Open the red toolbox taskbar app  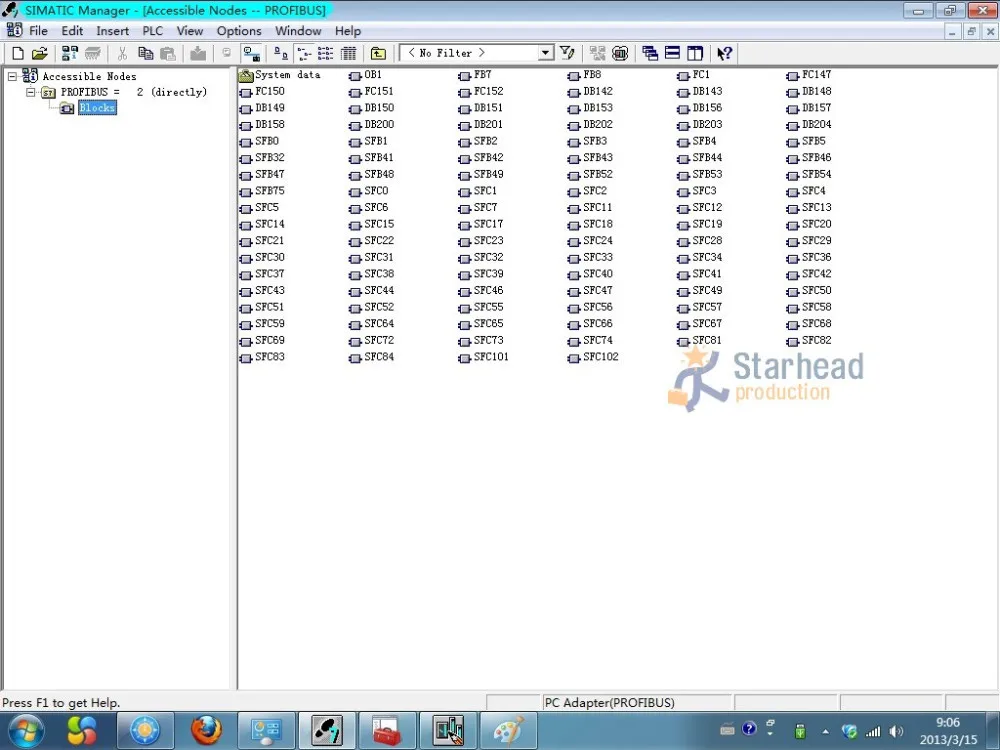387,730
